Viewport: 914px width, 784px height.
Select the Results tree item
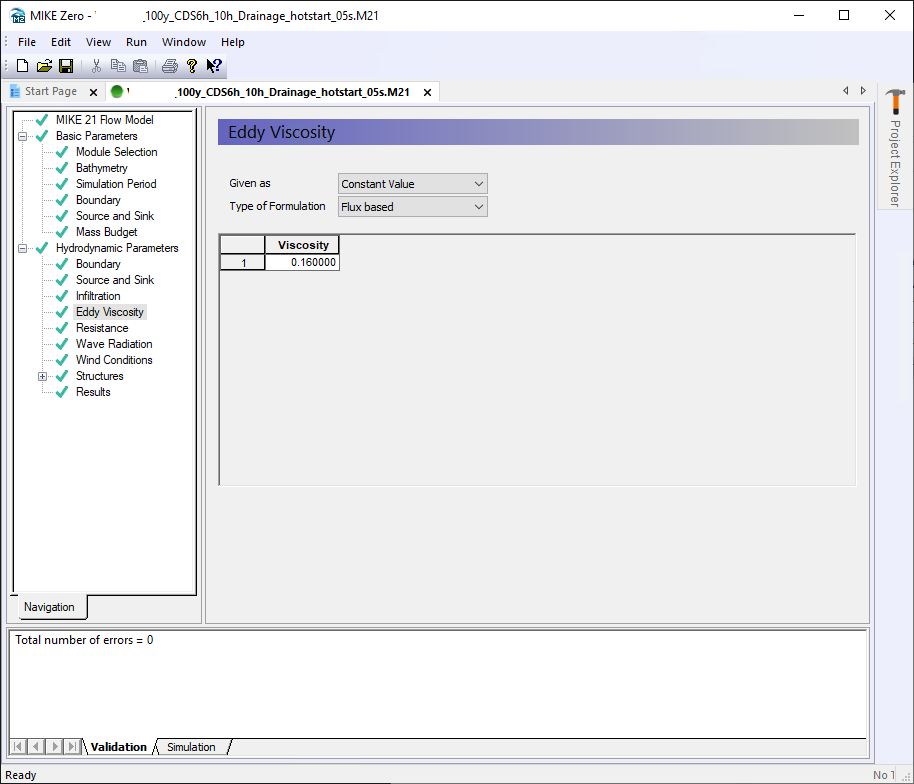93,392
